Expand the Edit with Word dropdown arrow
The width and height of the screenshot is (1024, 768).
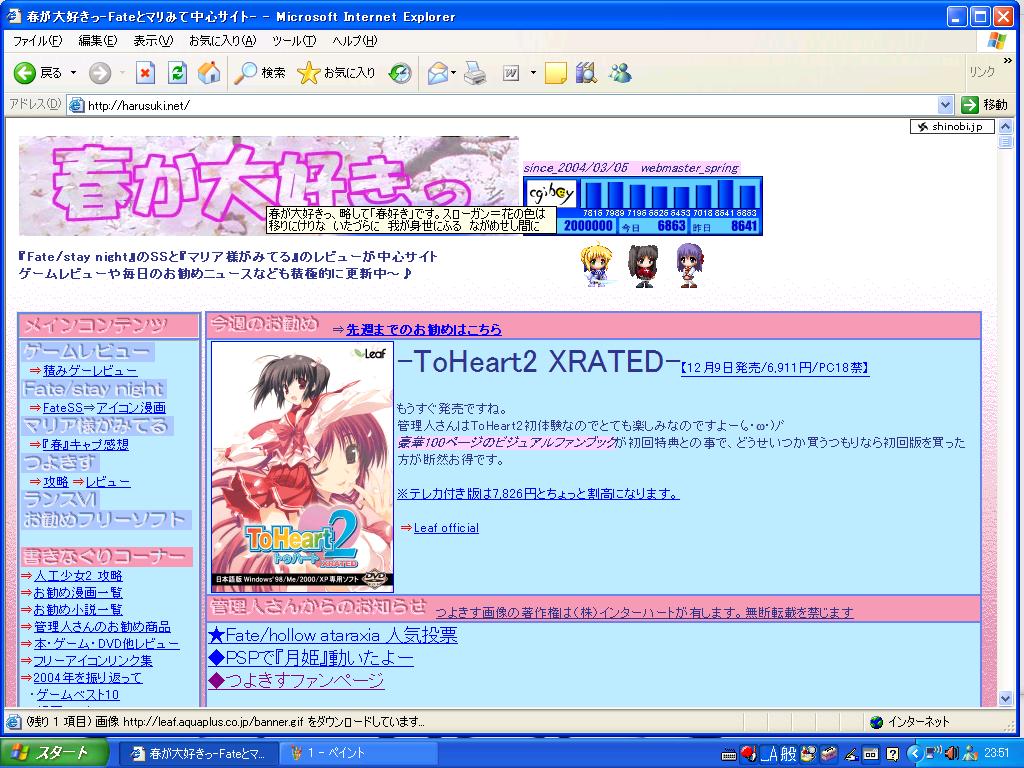[533, 72]
